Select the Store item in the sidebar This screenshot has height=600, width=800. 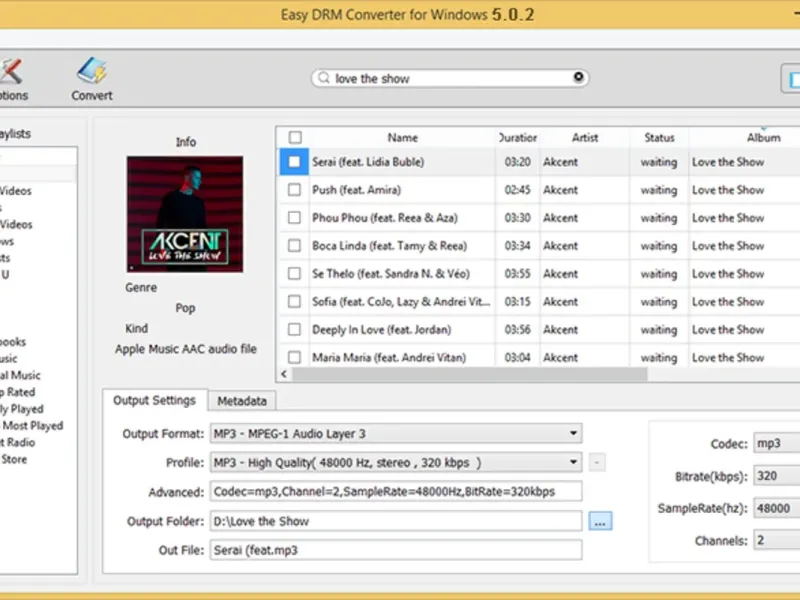pos(14,459)
